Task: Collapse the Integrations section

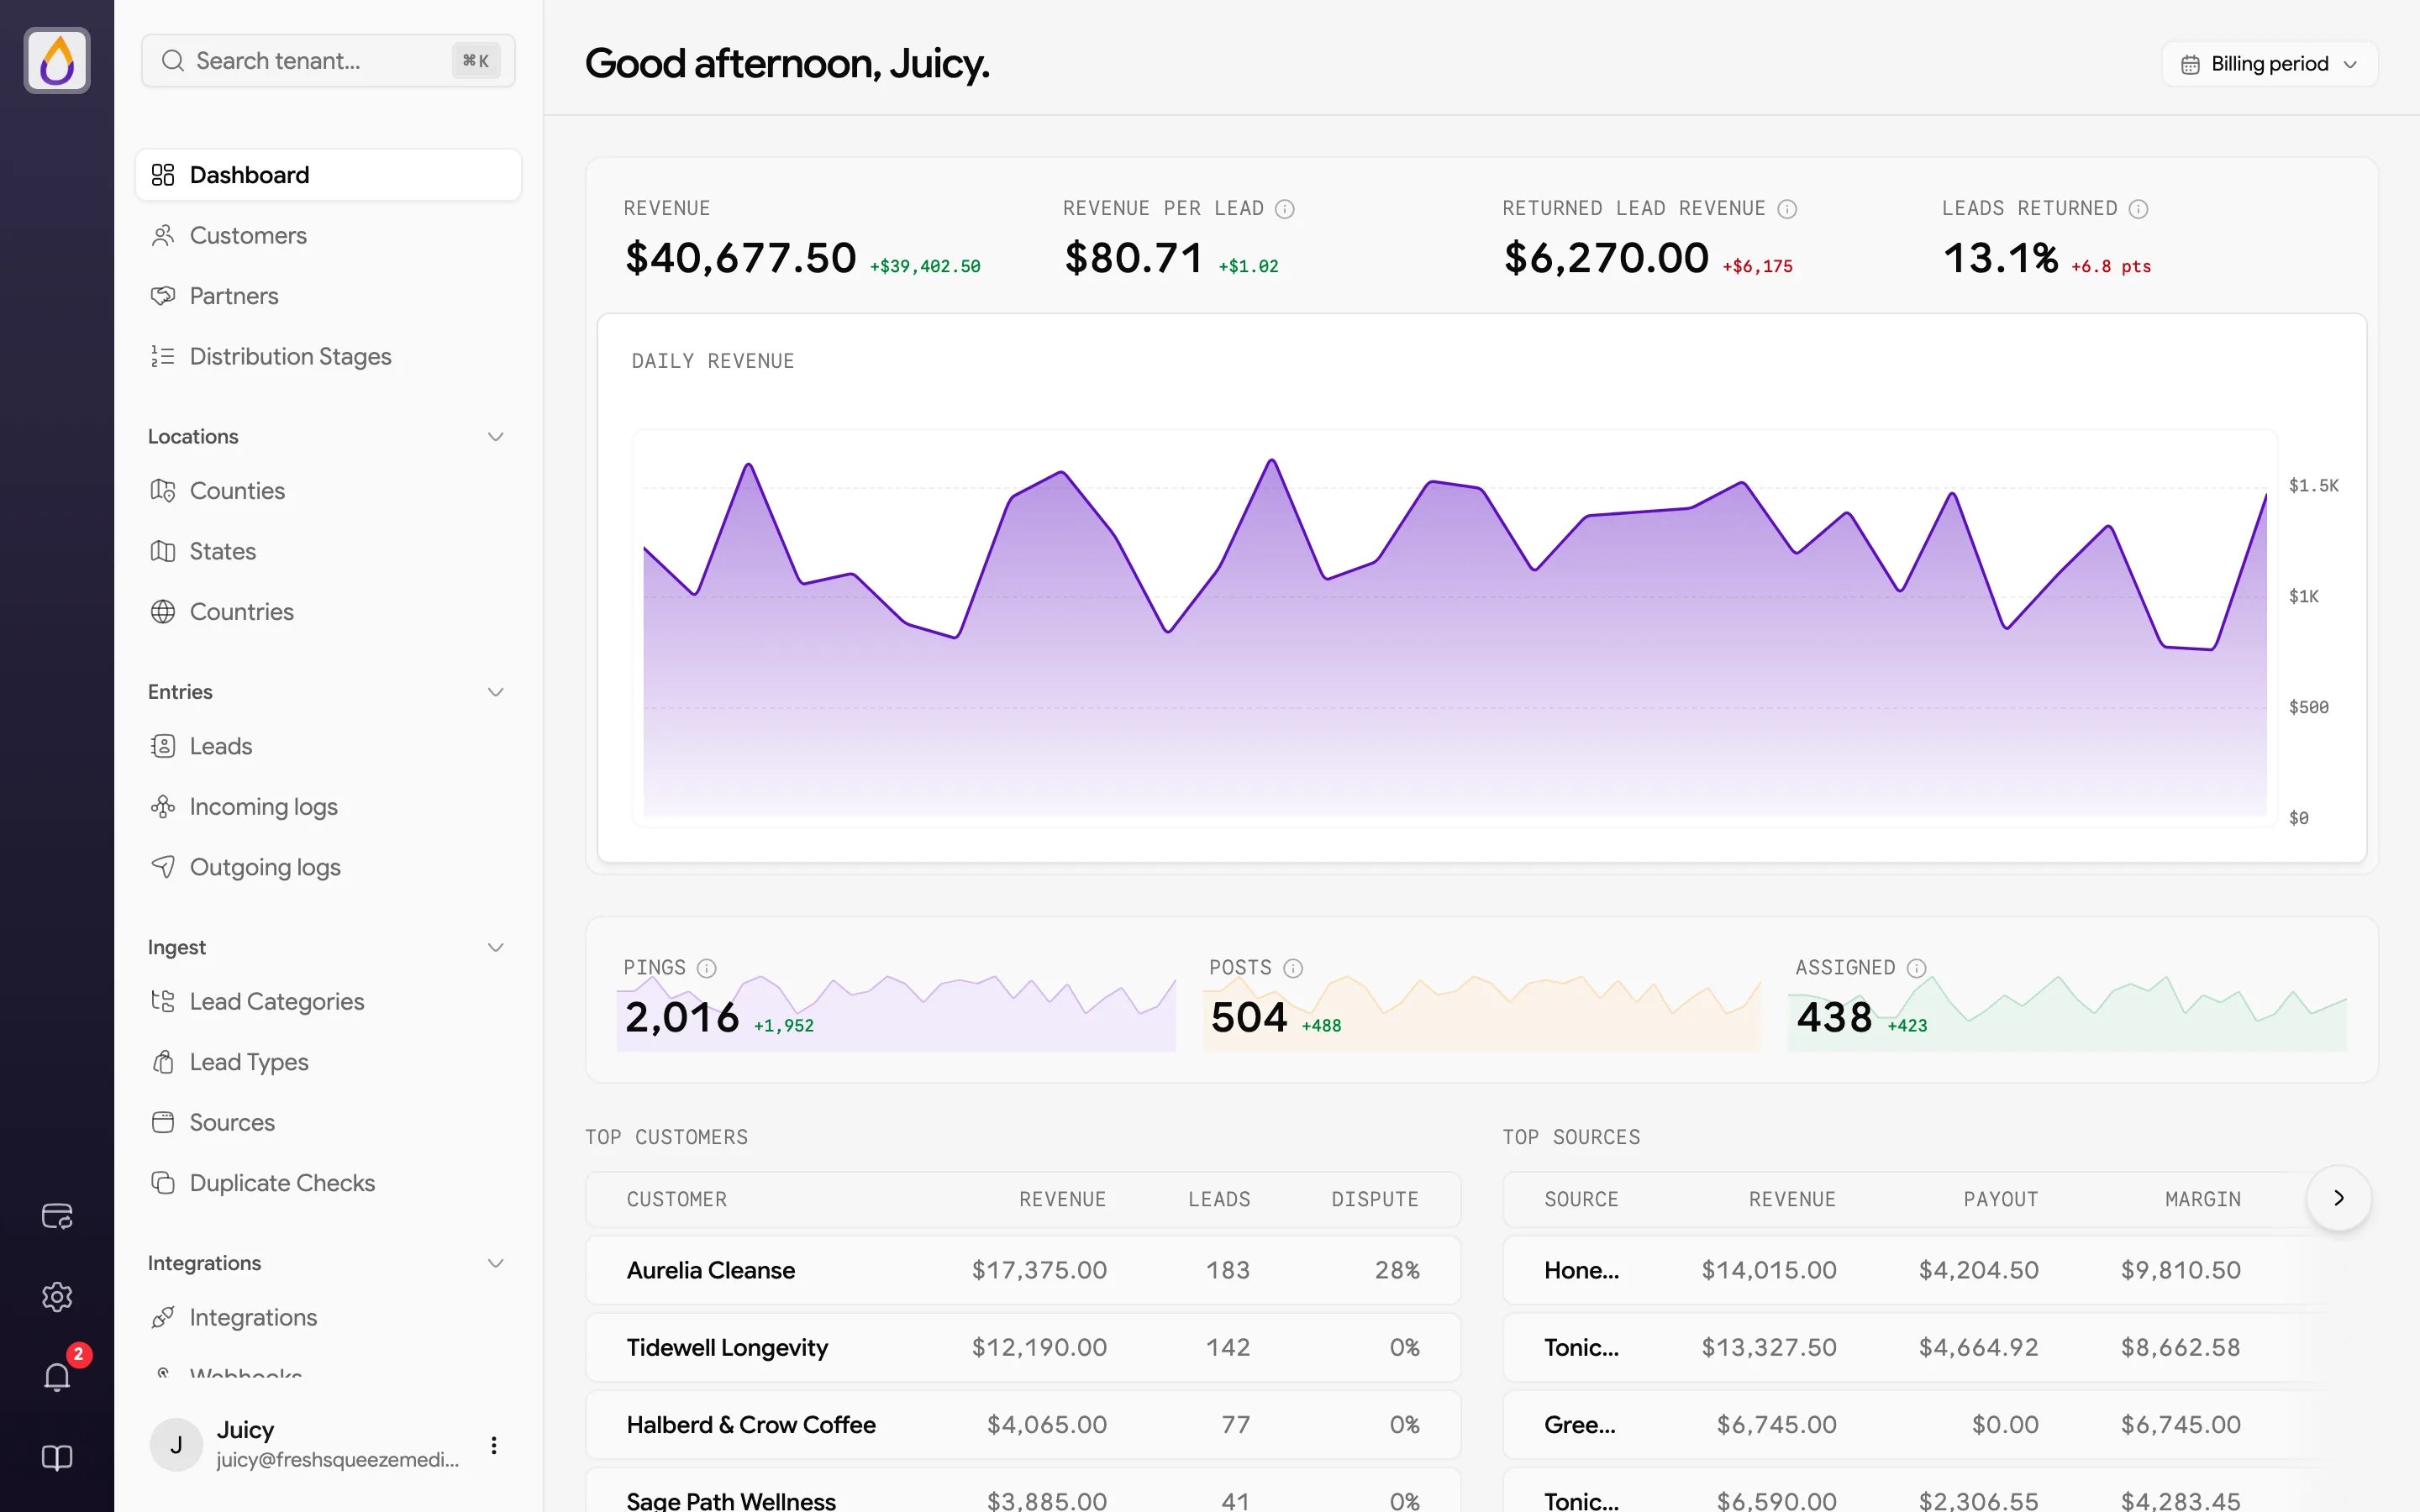Action: (x=495, y=1263)
